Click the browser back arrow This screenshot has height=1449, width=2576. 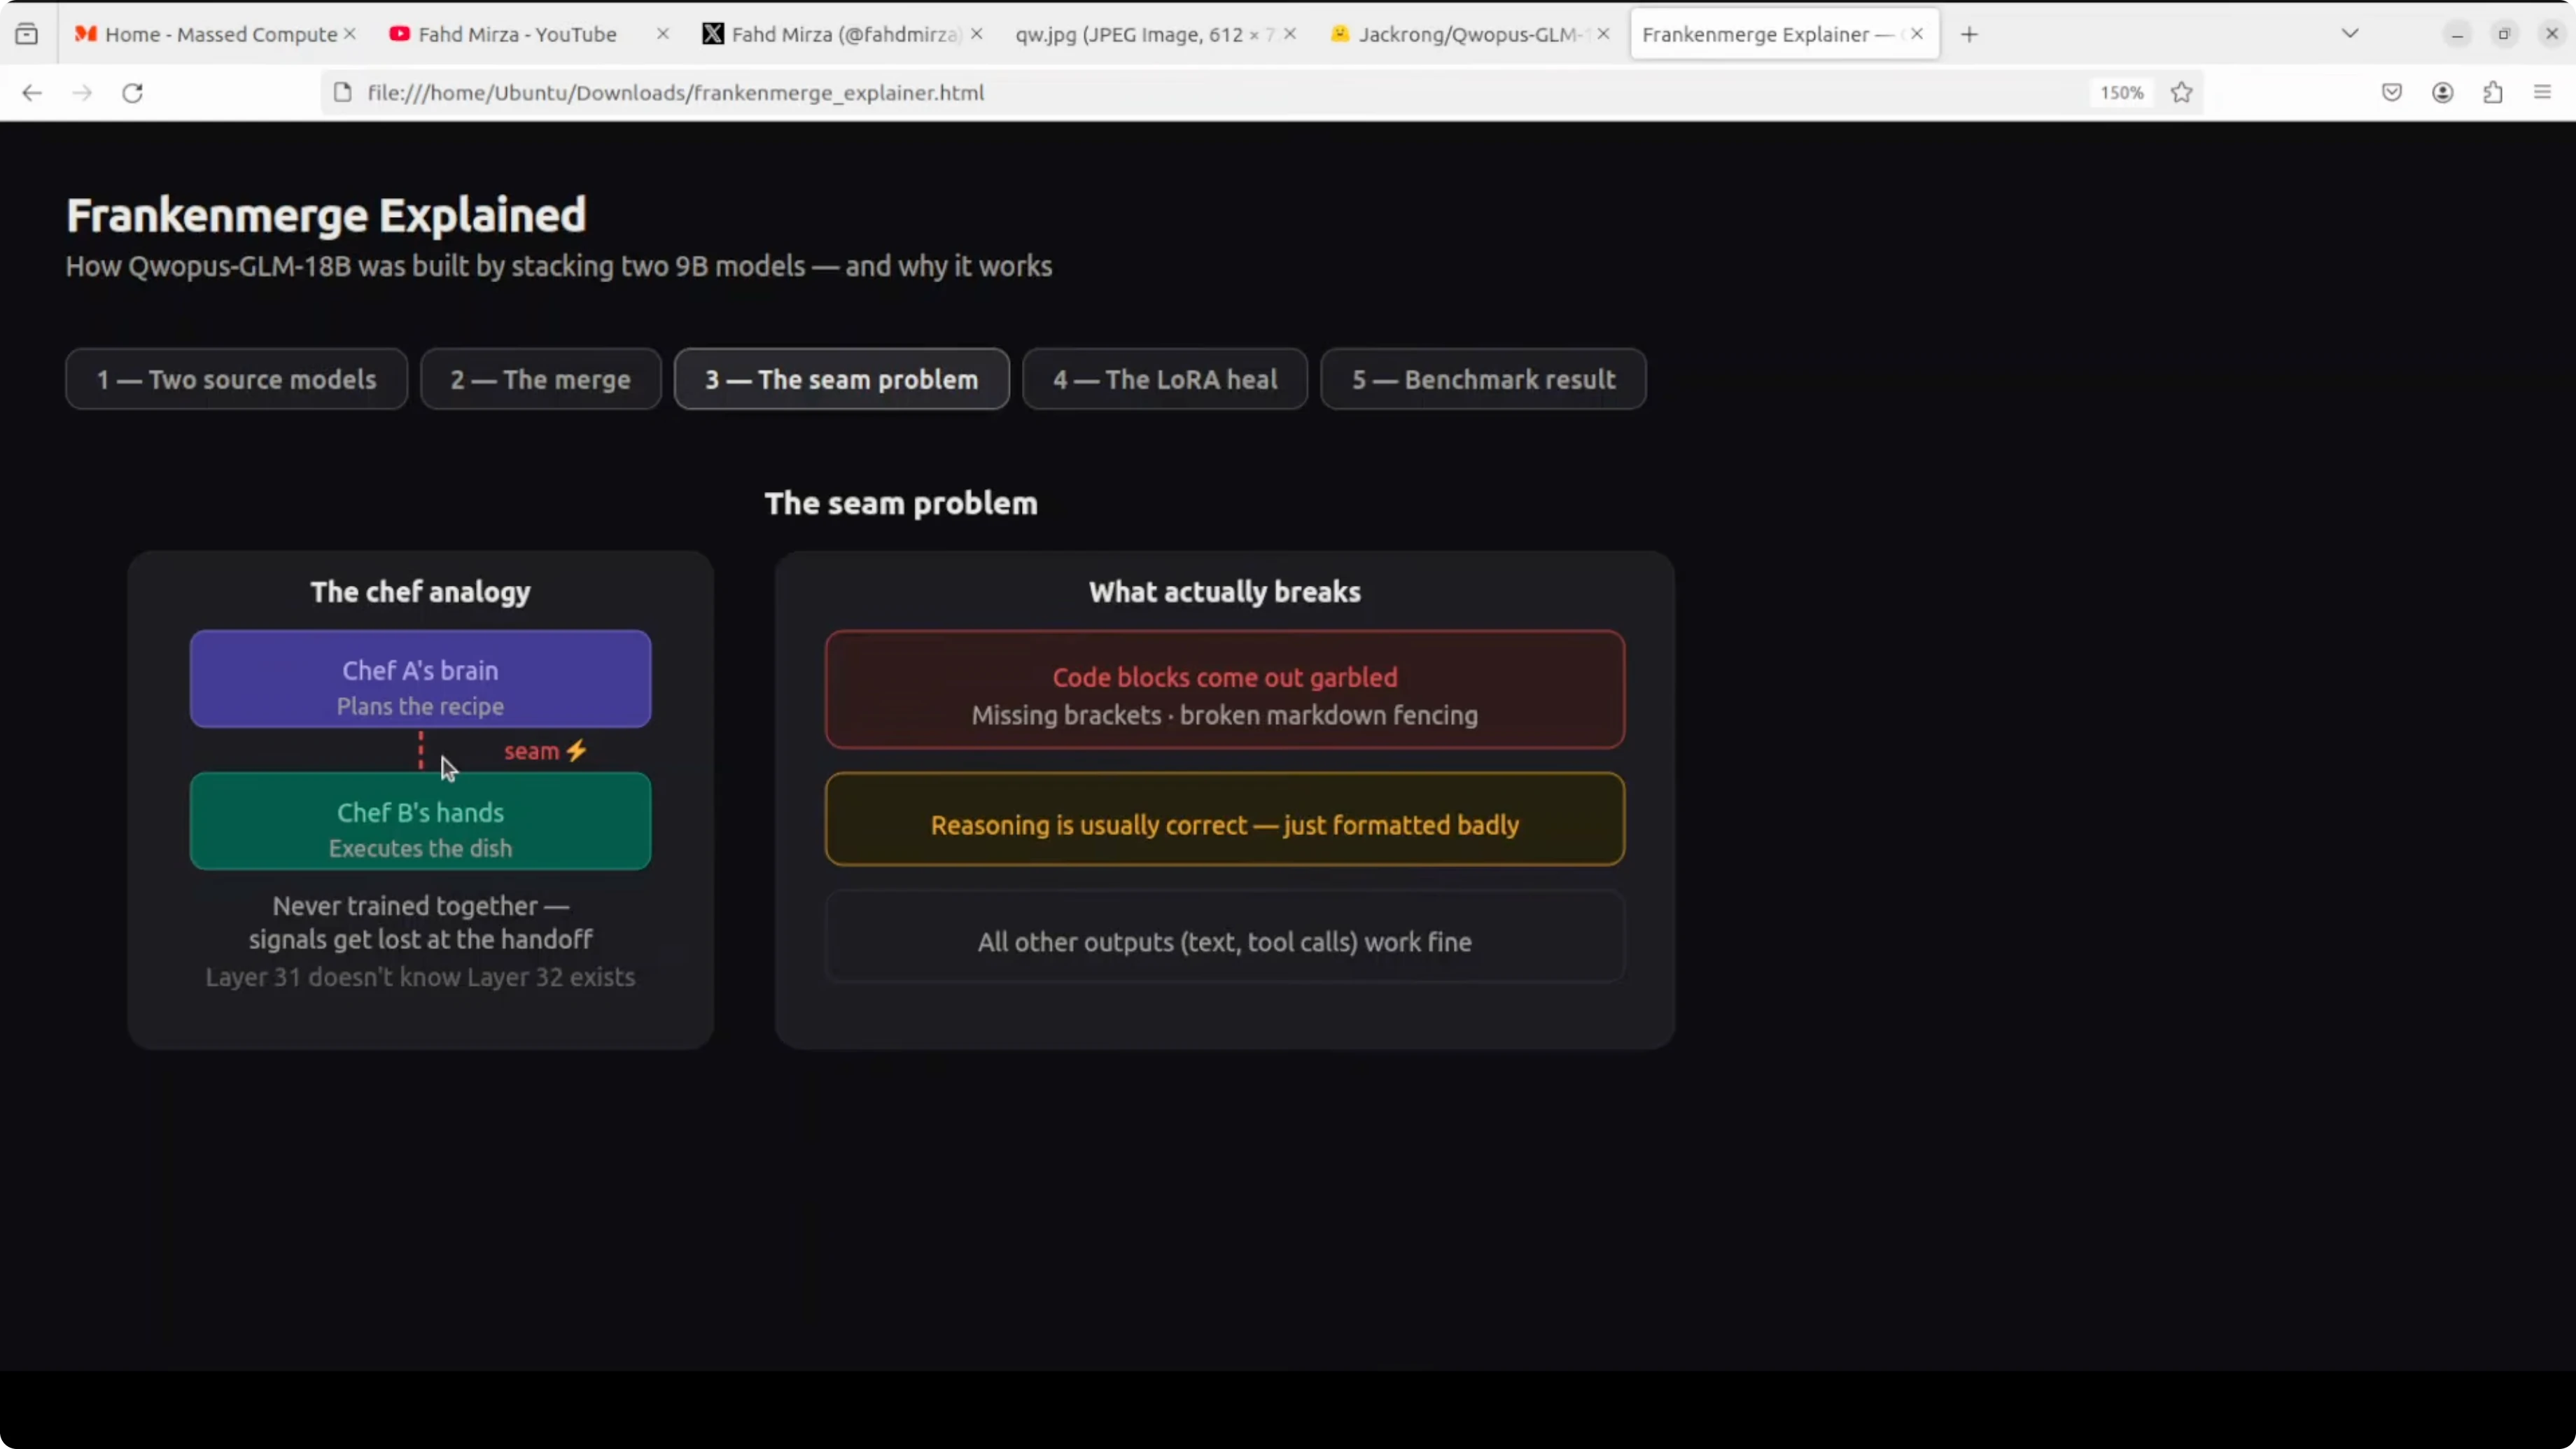32,93
